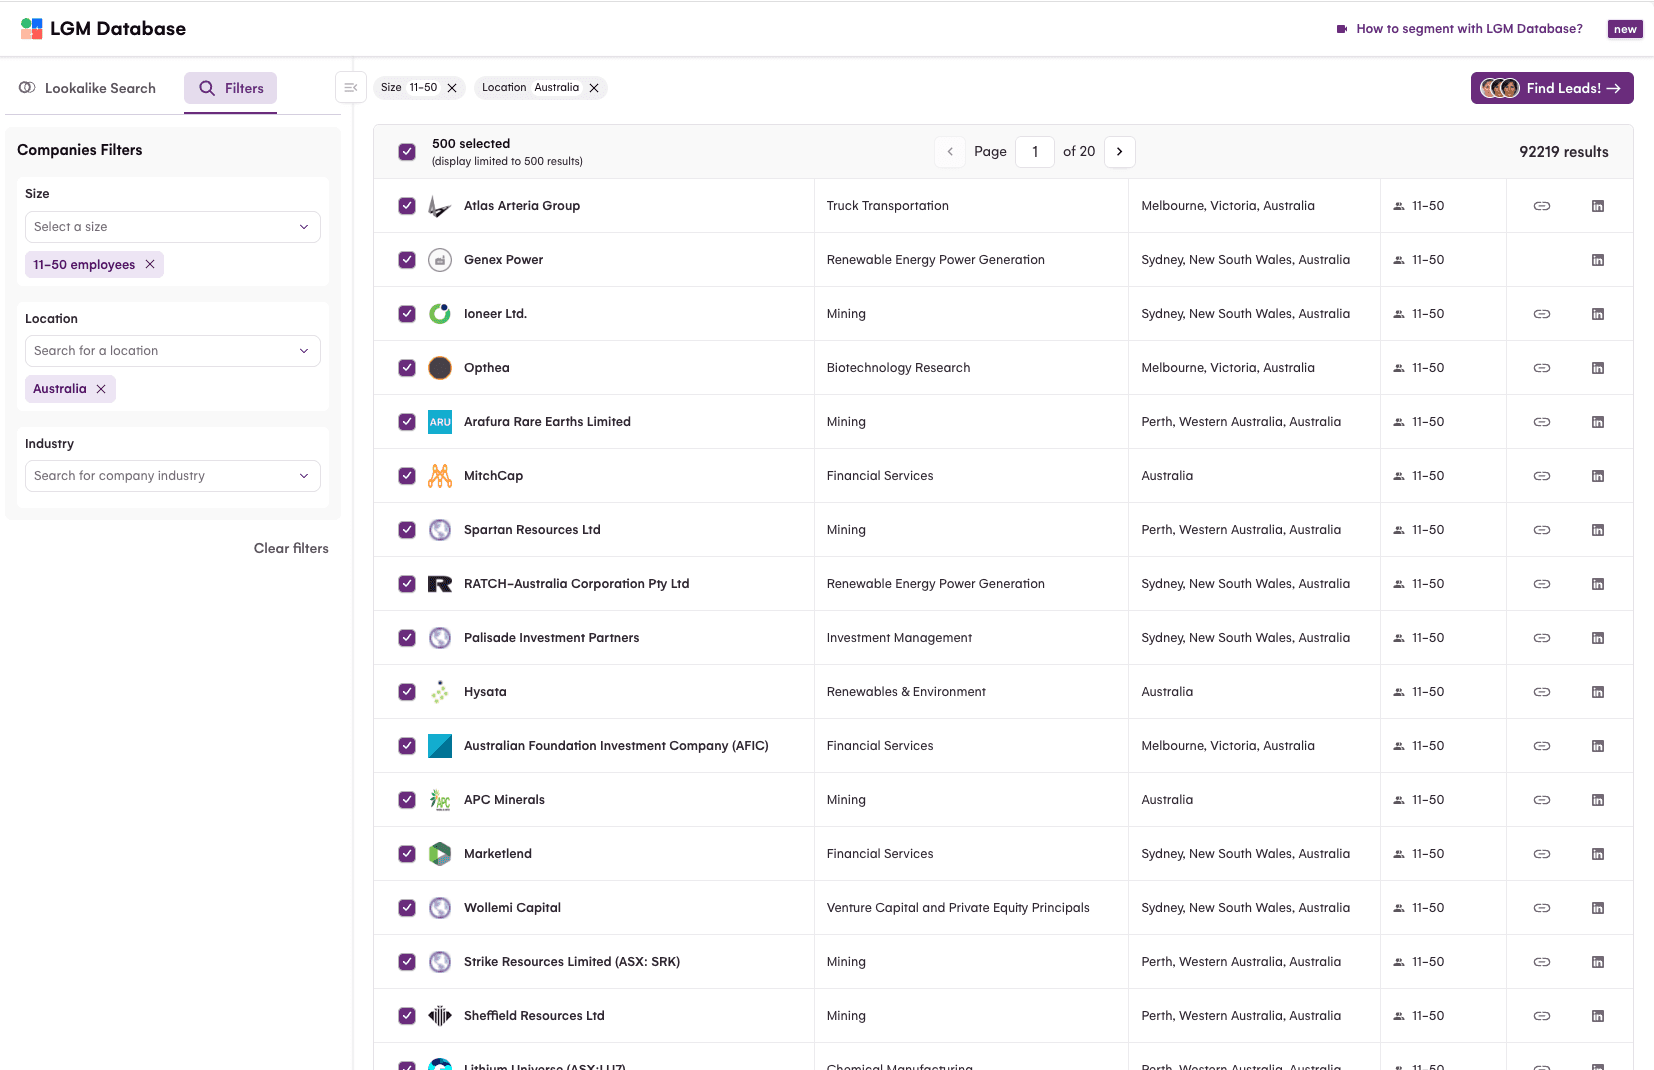
Task: Uncheck the select-all companies checkbox
Action: coord(407,151)
